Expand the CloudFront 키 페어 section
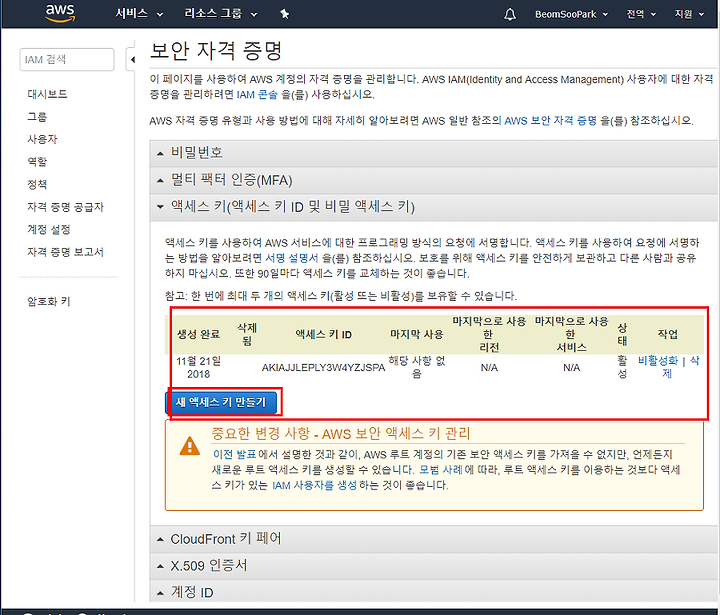The width and height of the screenshot is (720, 615). point(433,539)
